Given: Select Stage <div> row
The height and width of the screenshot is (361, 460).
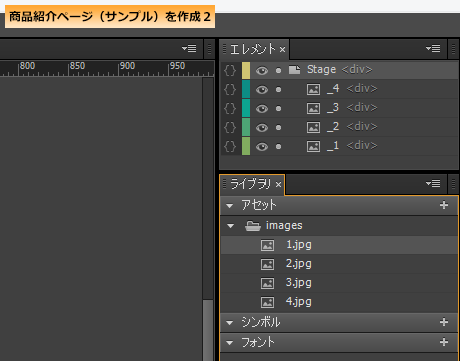Looking at the screenshot, I should 339,70.
